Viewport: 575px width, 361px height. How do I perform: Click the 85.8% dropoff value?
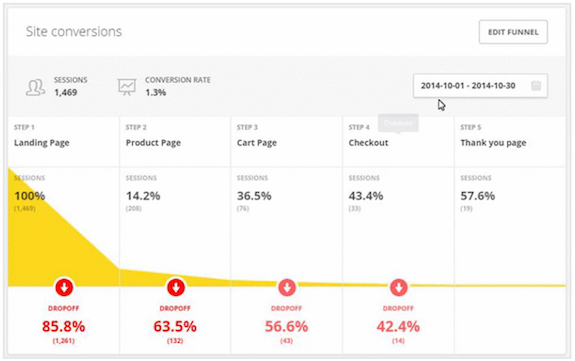[63, 326]
